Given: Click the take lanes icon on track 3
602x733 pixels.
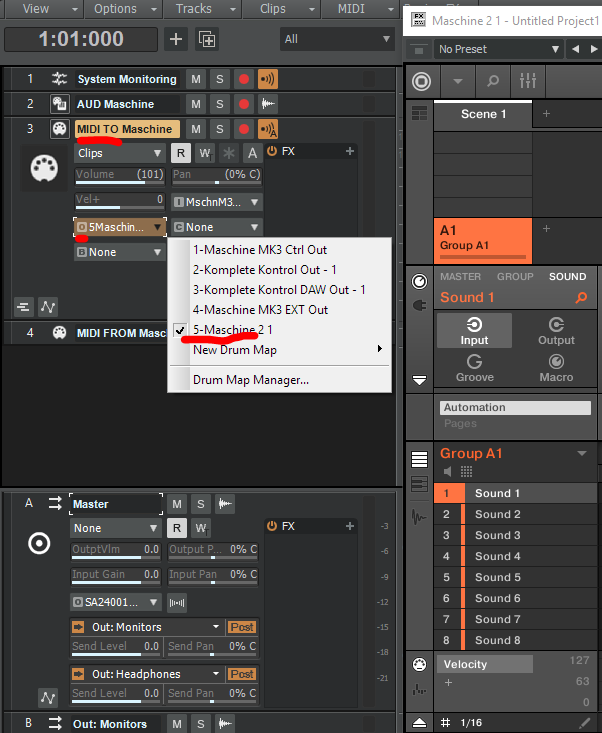Looking at the screenshot, I should coord(23,307).
